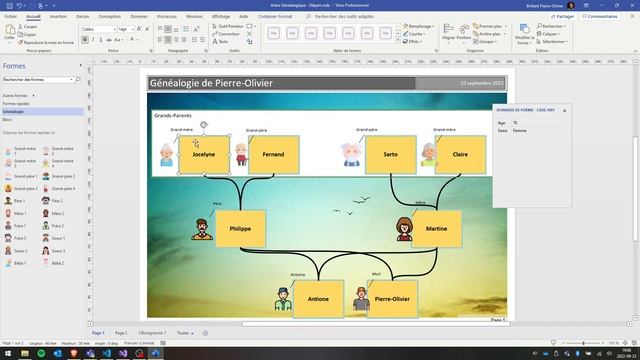Align text to middle vertically
The width and height of the screenshot is (640, 360).
168,29
